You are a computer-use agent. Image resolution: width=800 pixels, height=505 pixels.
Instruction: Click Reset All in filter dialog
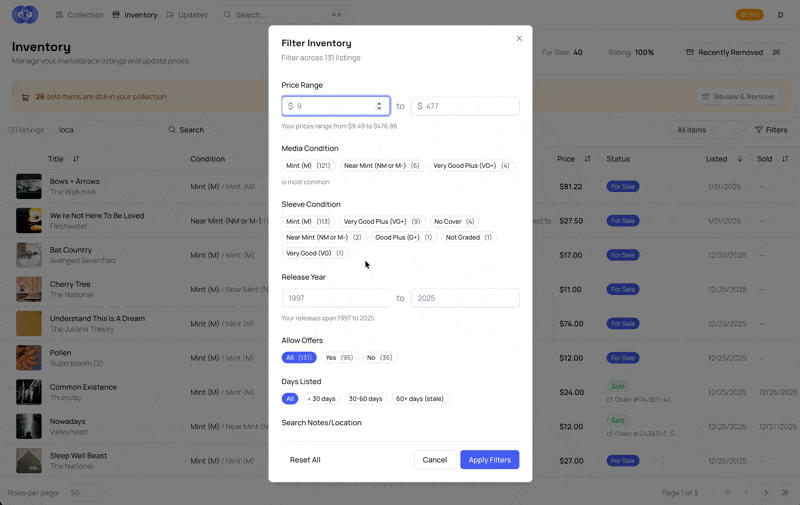tap(305, 460)
